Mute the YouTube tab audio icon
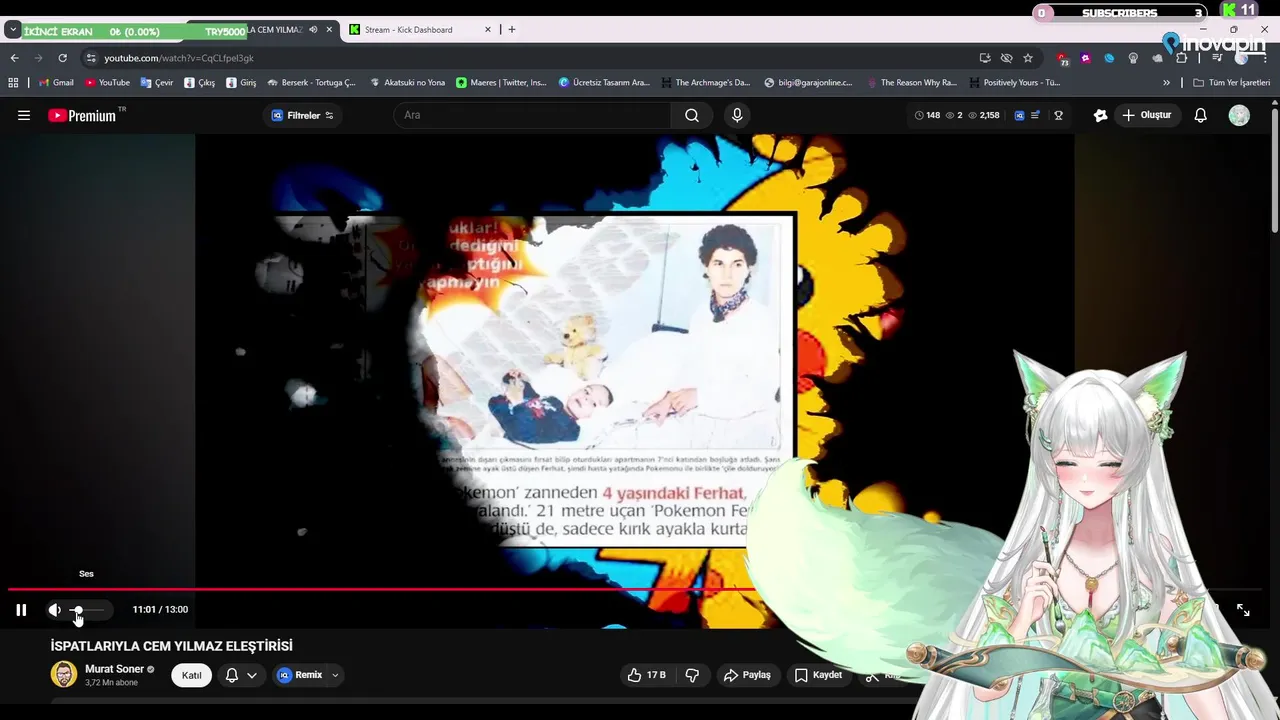This screenshot has width=1280, height=720. pyautogui.click(x=313, y=30)
